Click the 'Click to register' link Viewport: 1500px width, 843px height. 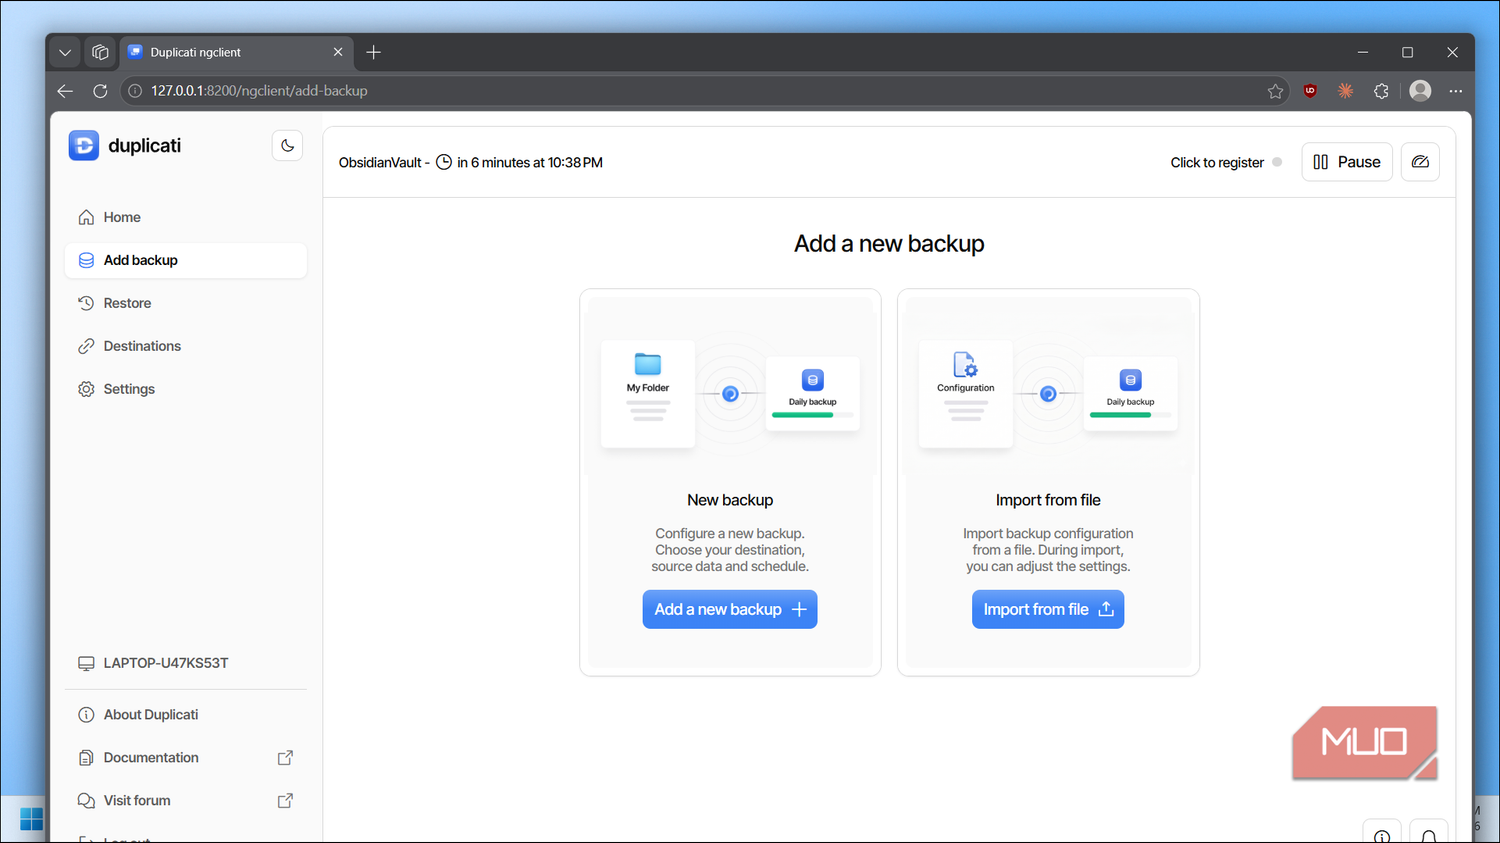coord(1217,163)
